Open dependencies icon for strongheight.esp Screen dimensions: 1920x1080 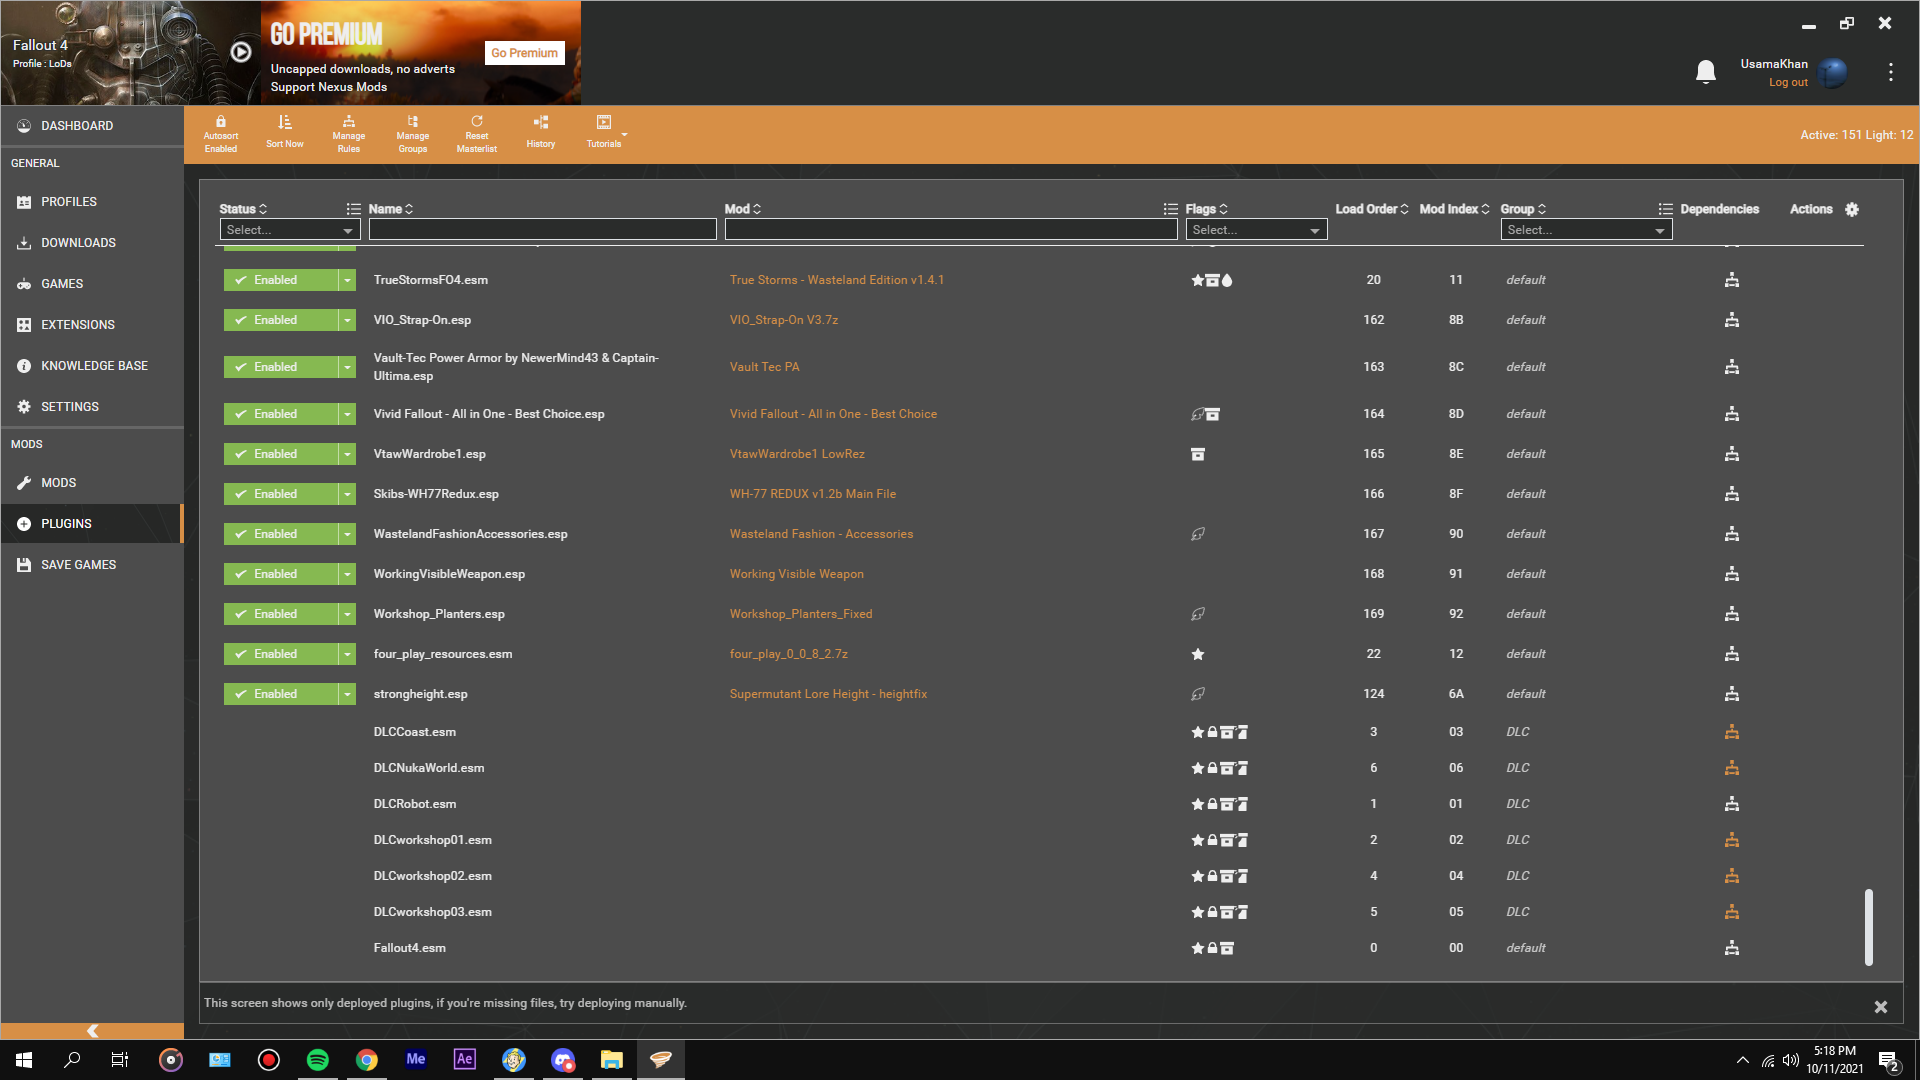(1732, 694)
